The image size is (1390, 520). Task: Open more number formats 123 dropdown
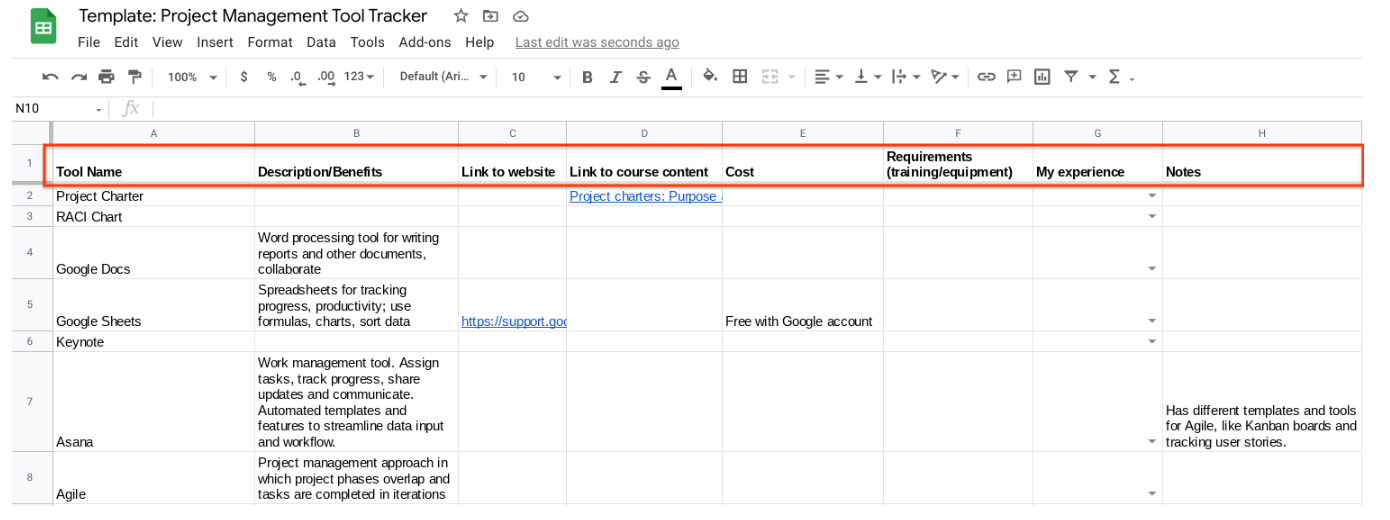tap(359, 77)
